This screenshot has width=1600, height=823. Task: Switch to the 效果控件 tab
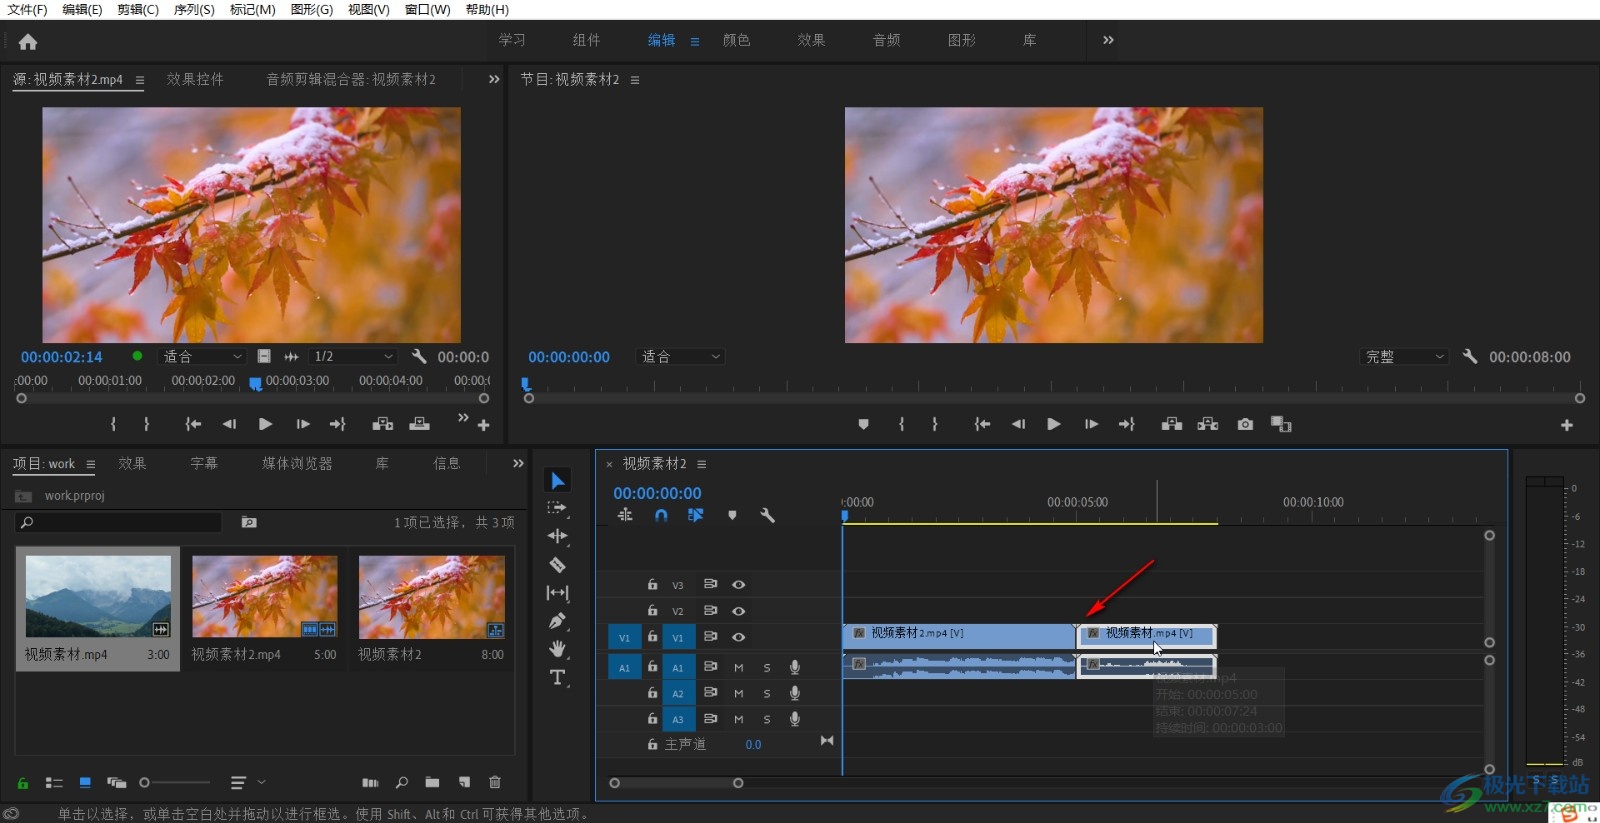[195, 79]
